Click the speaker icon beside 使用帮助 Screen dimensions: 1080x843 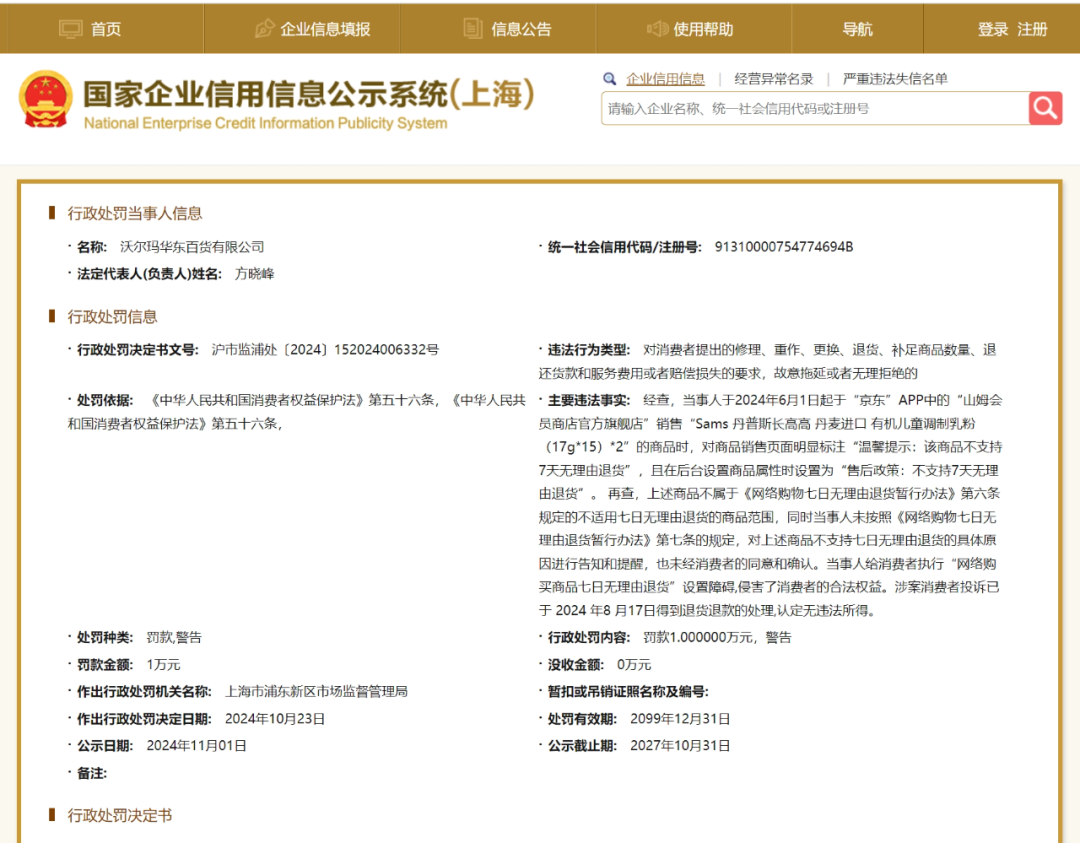(x=658, y=29)
